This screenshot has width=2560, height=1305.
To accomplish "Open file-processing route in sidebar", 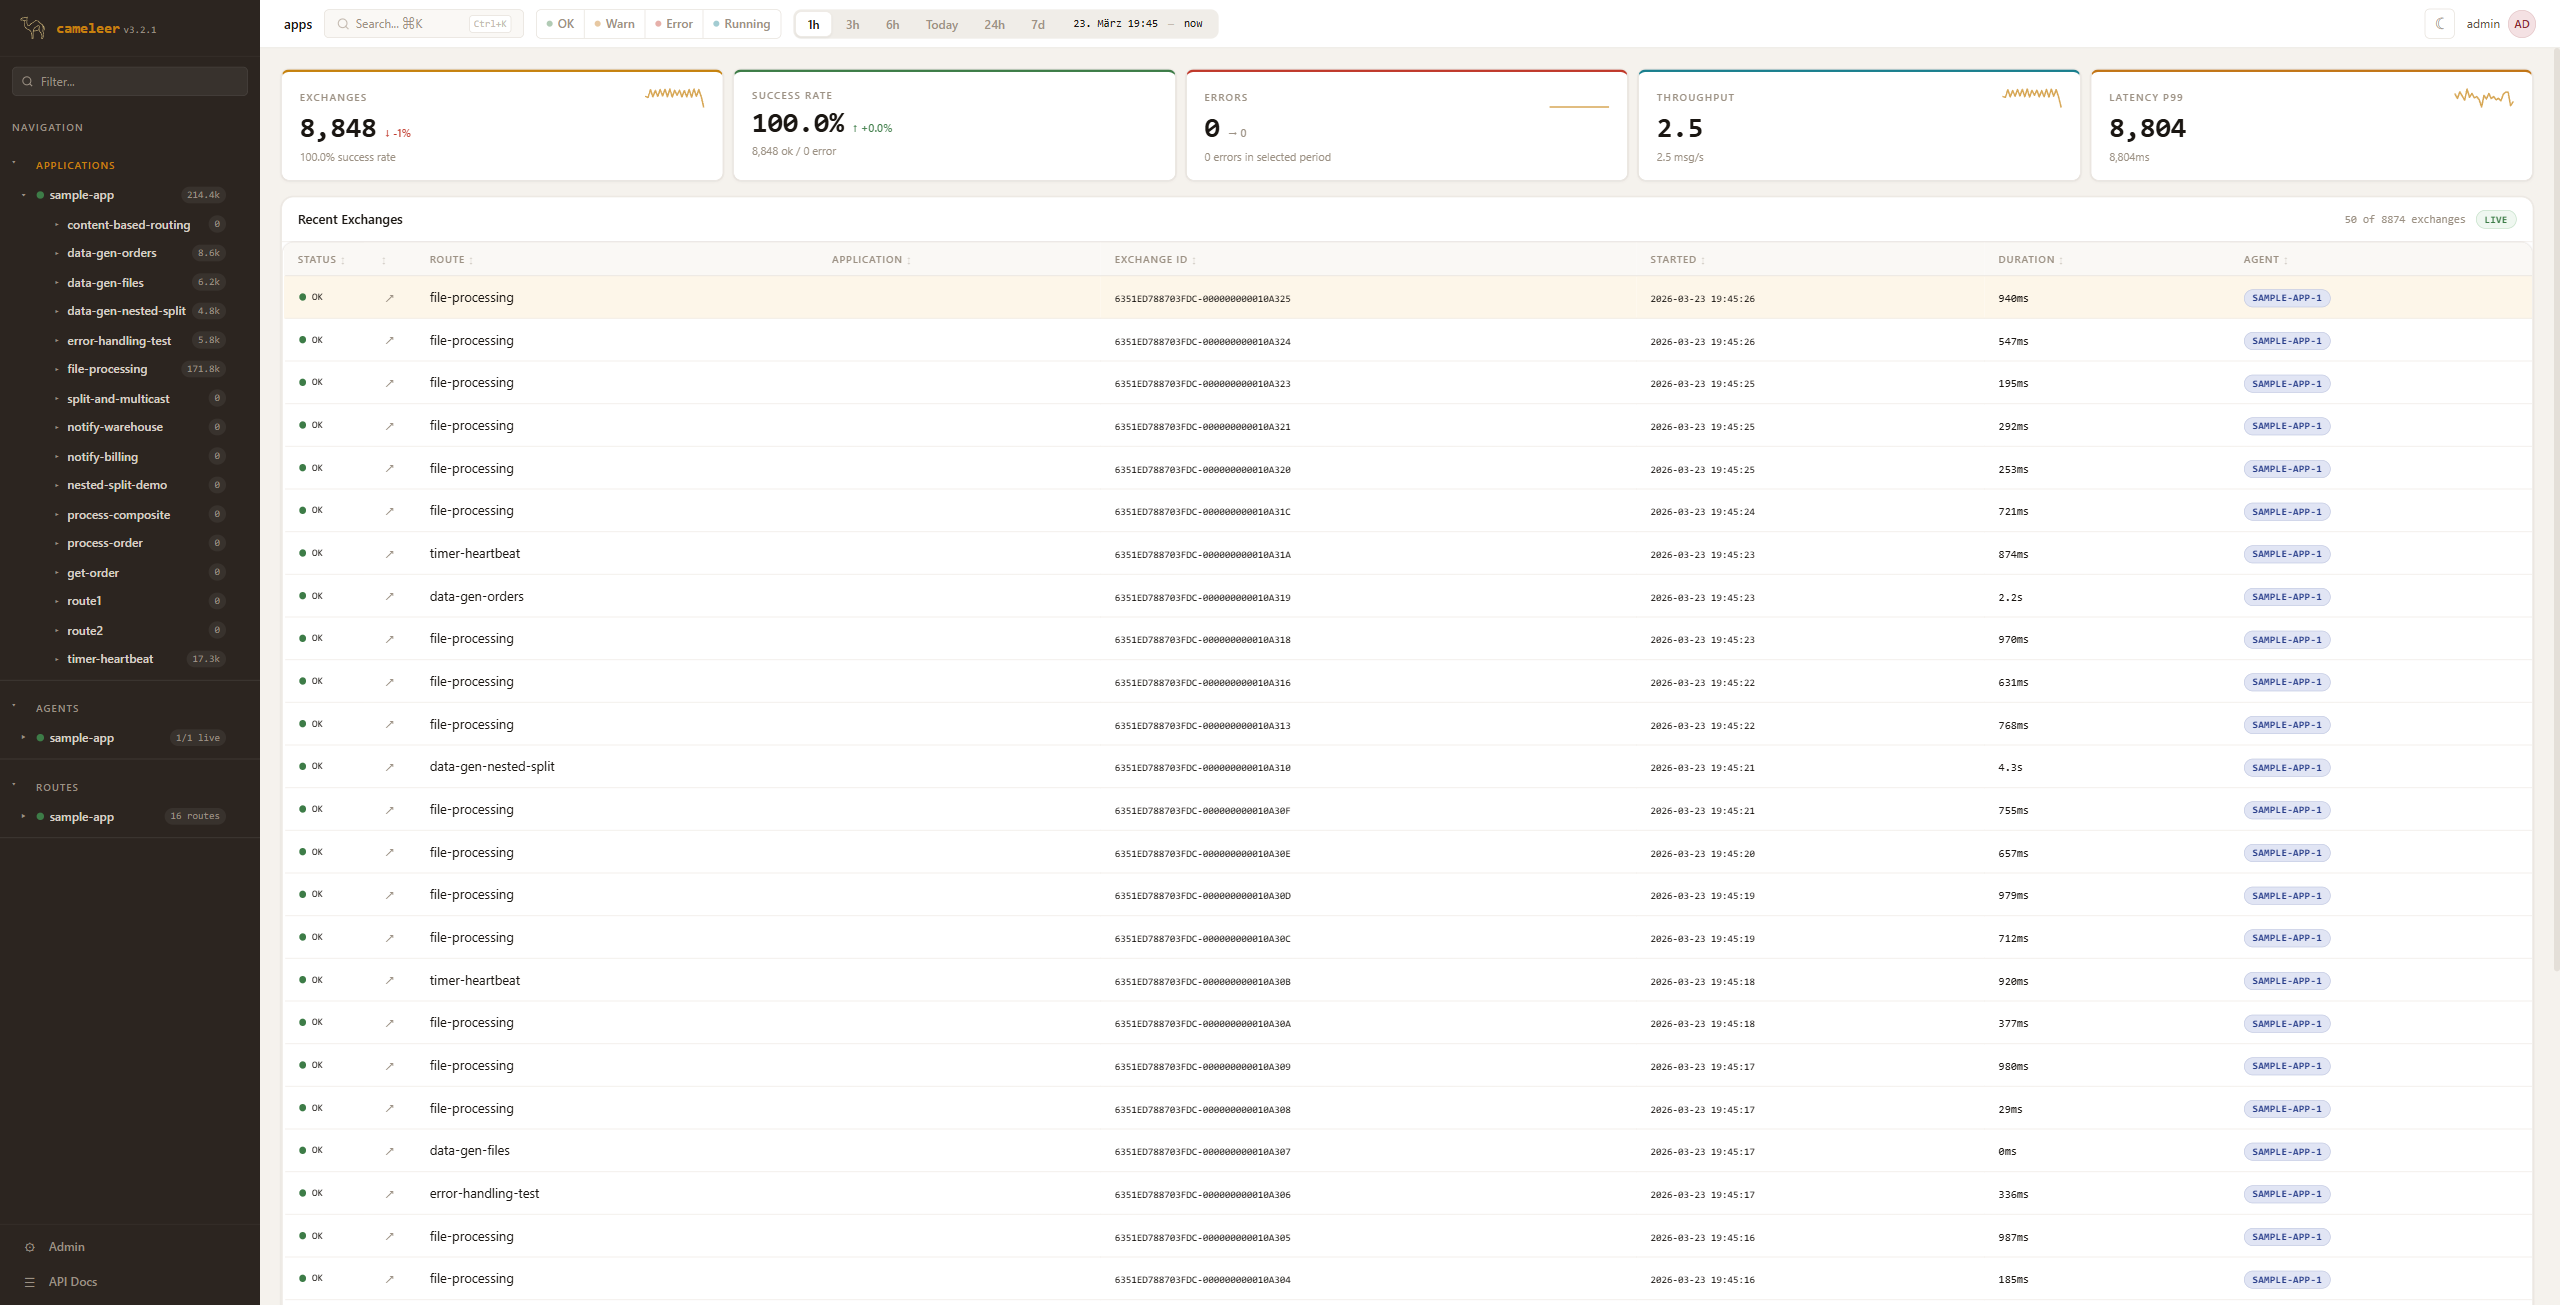I will coord(107,369).
